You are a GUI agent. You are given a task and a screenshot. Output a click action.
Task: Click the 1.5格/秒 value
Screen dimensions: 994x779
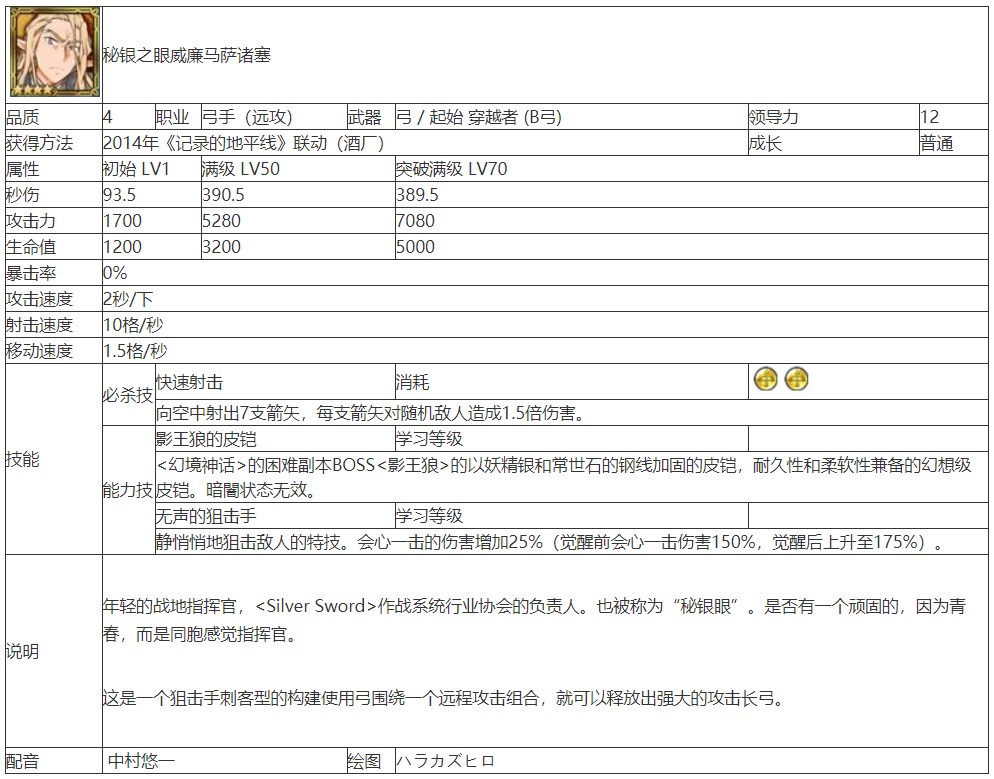(135, 351)
